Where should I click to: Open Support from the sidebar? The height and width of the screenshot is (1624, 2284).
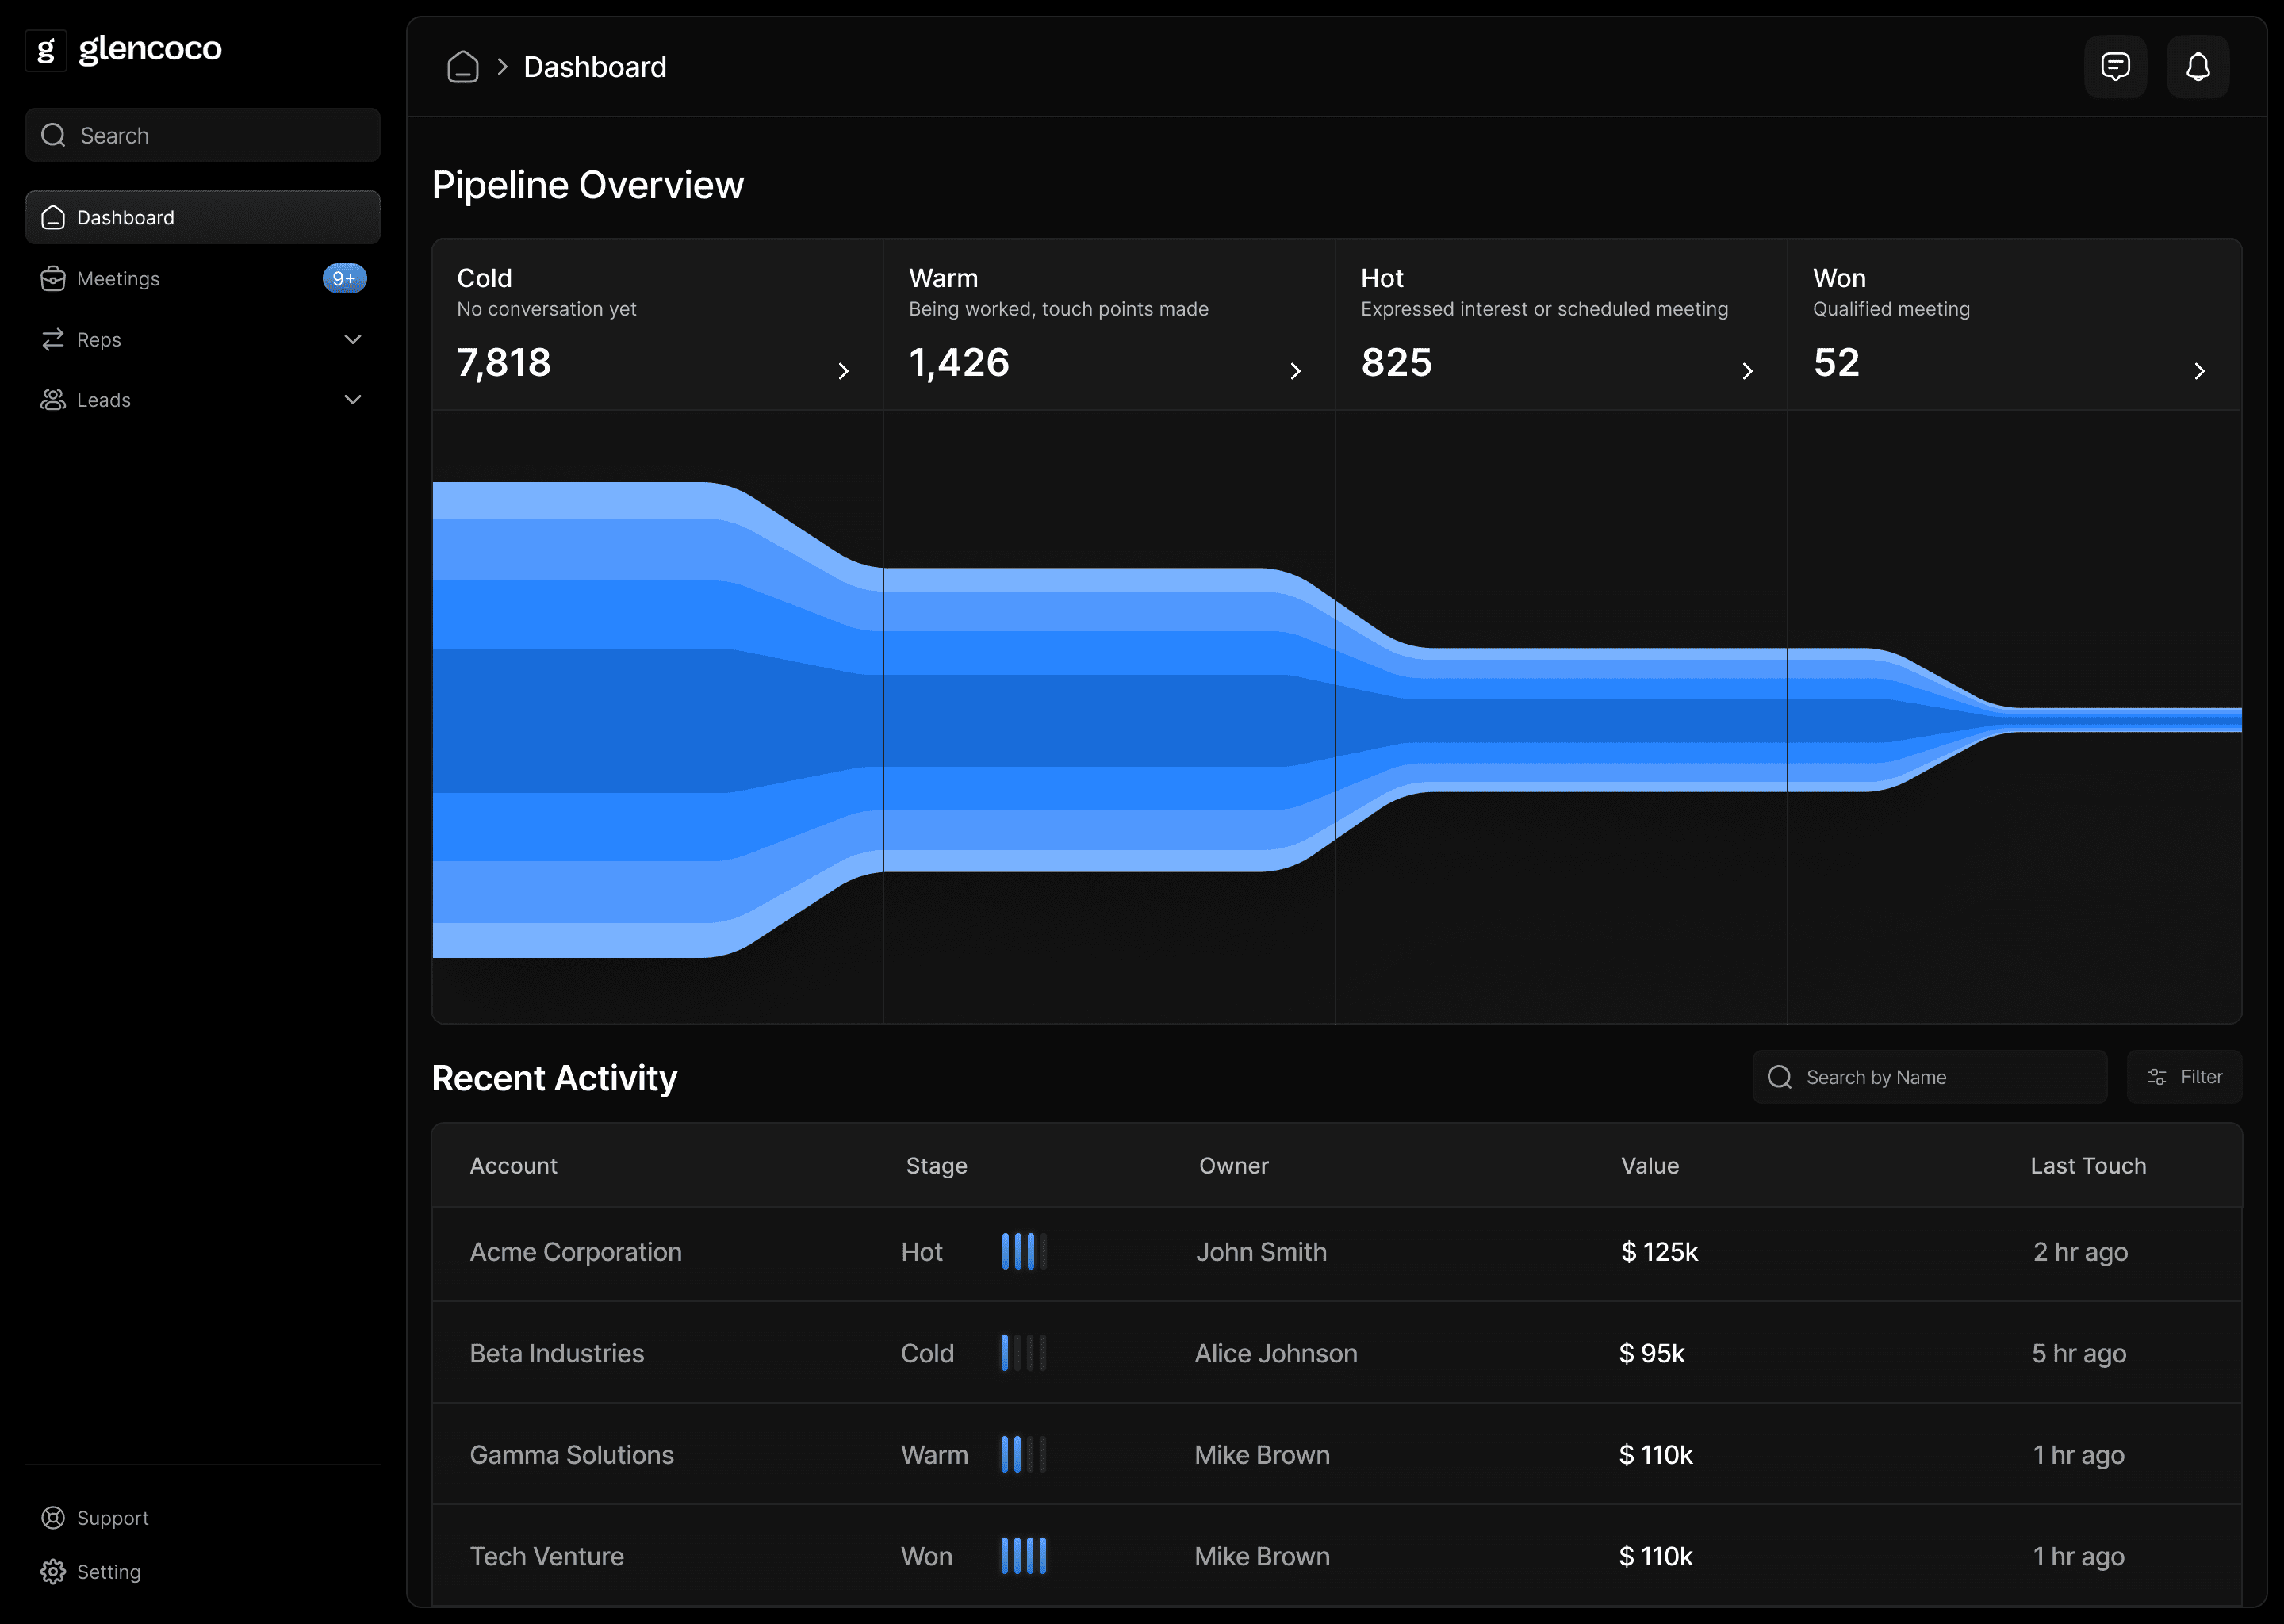(x=112, y=1517)
